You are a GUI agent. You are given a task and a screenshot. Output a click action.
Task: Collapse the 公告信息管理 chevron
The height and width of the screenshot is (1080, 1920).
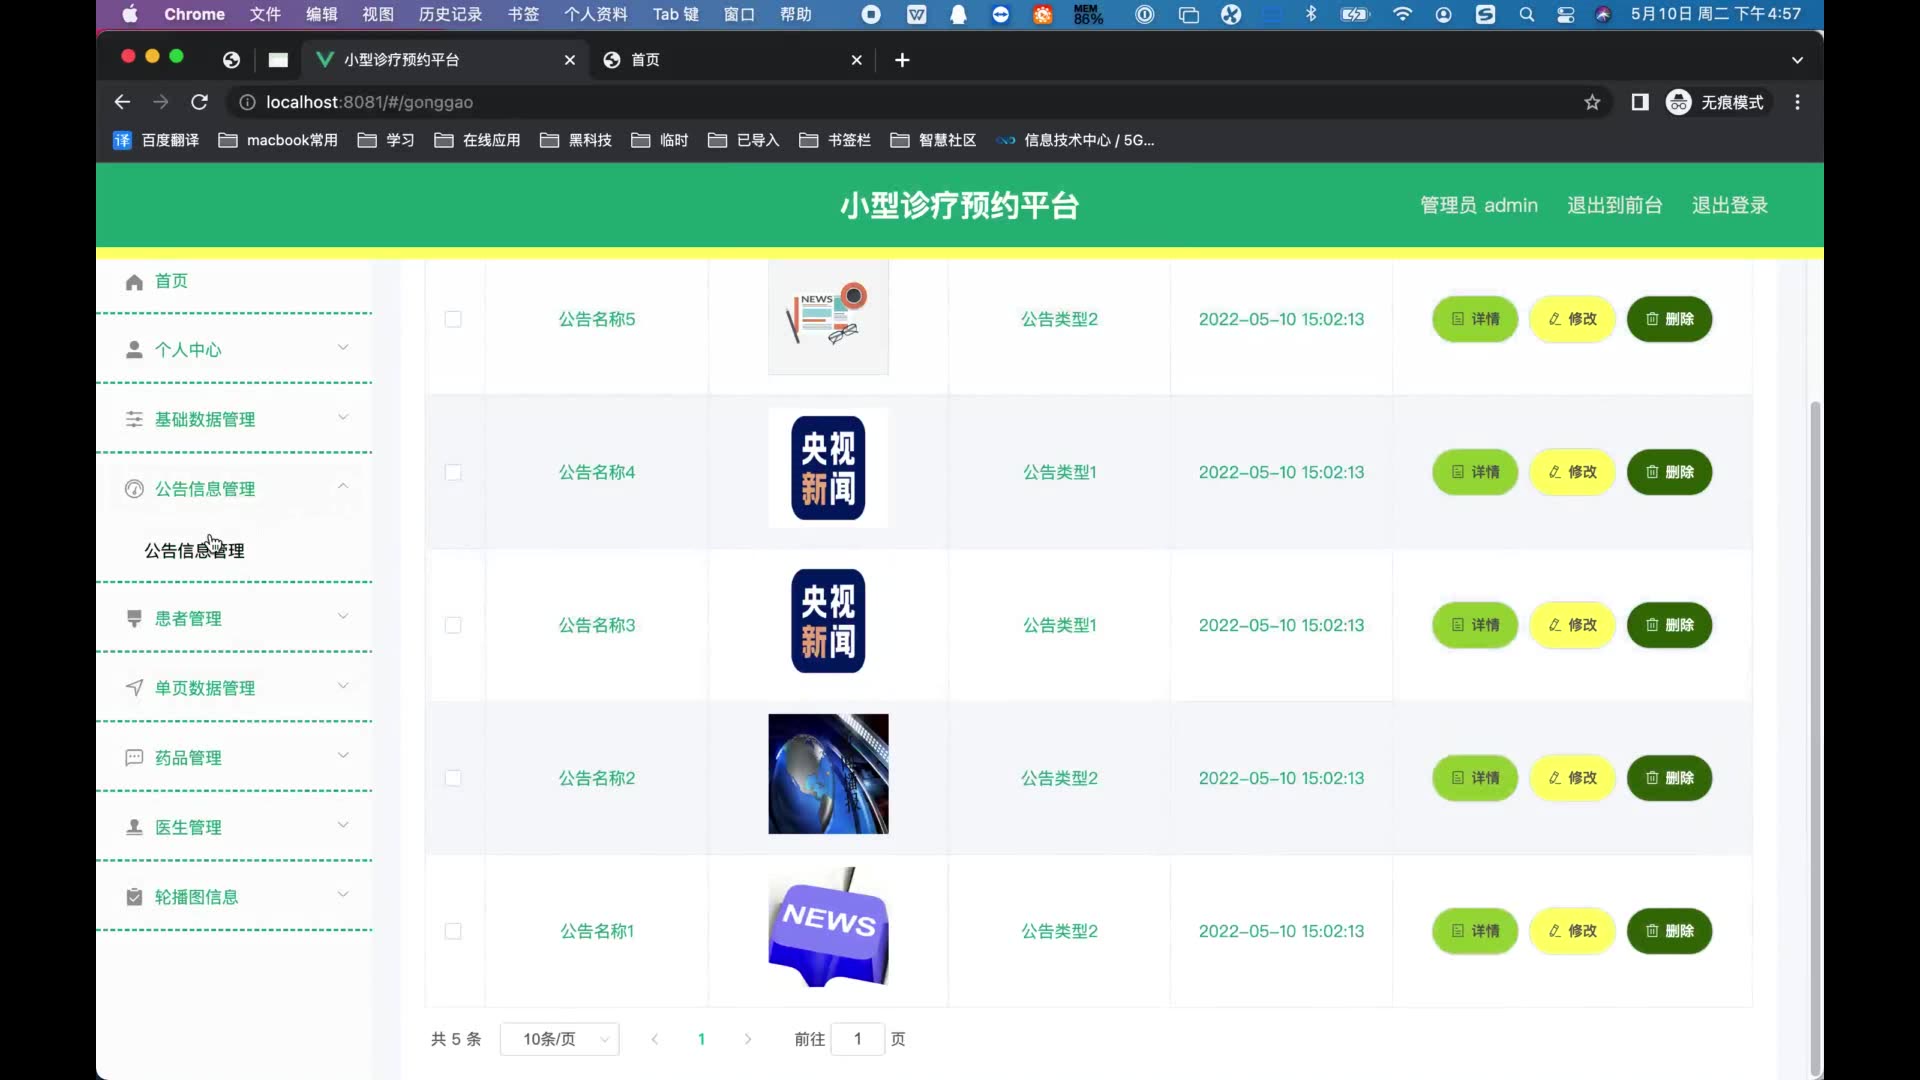(x=343, y=486)
